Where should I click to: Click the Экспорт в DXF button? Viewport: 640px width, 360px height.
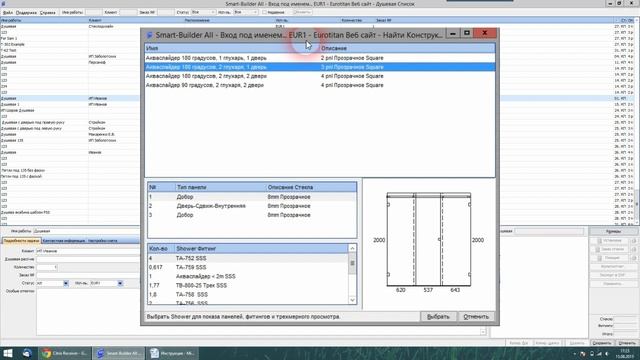pos(613,275)
